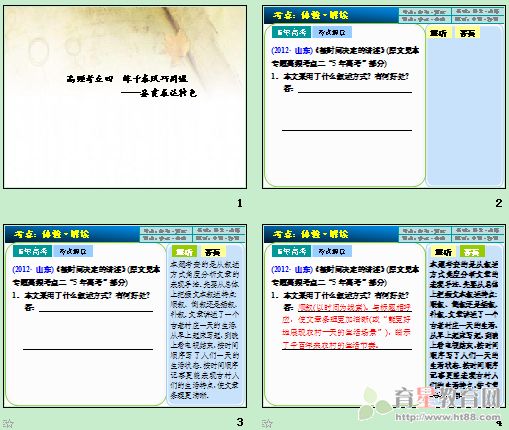Click the 解析 button in slide 4
509x430 pixels.
tap(443, 252)
